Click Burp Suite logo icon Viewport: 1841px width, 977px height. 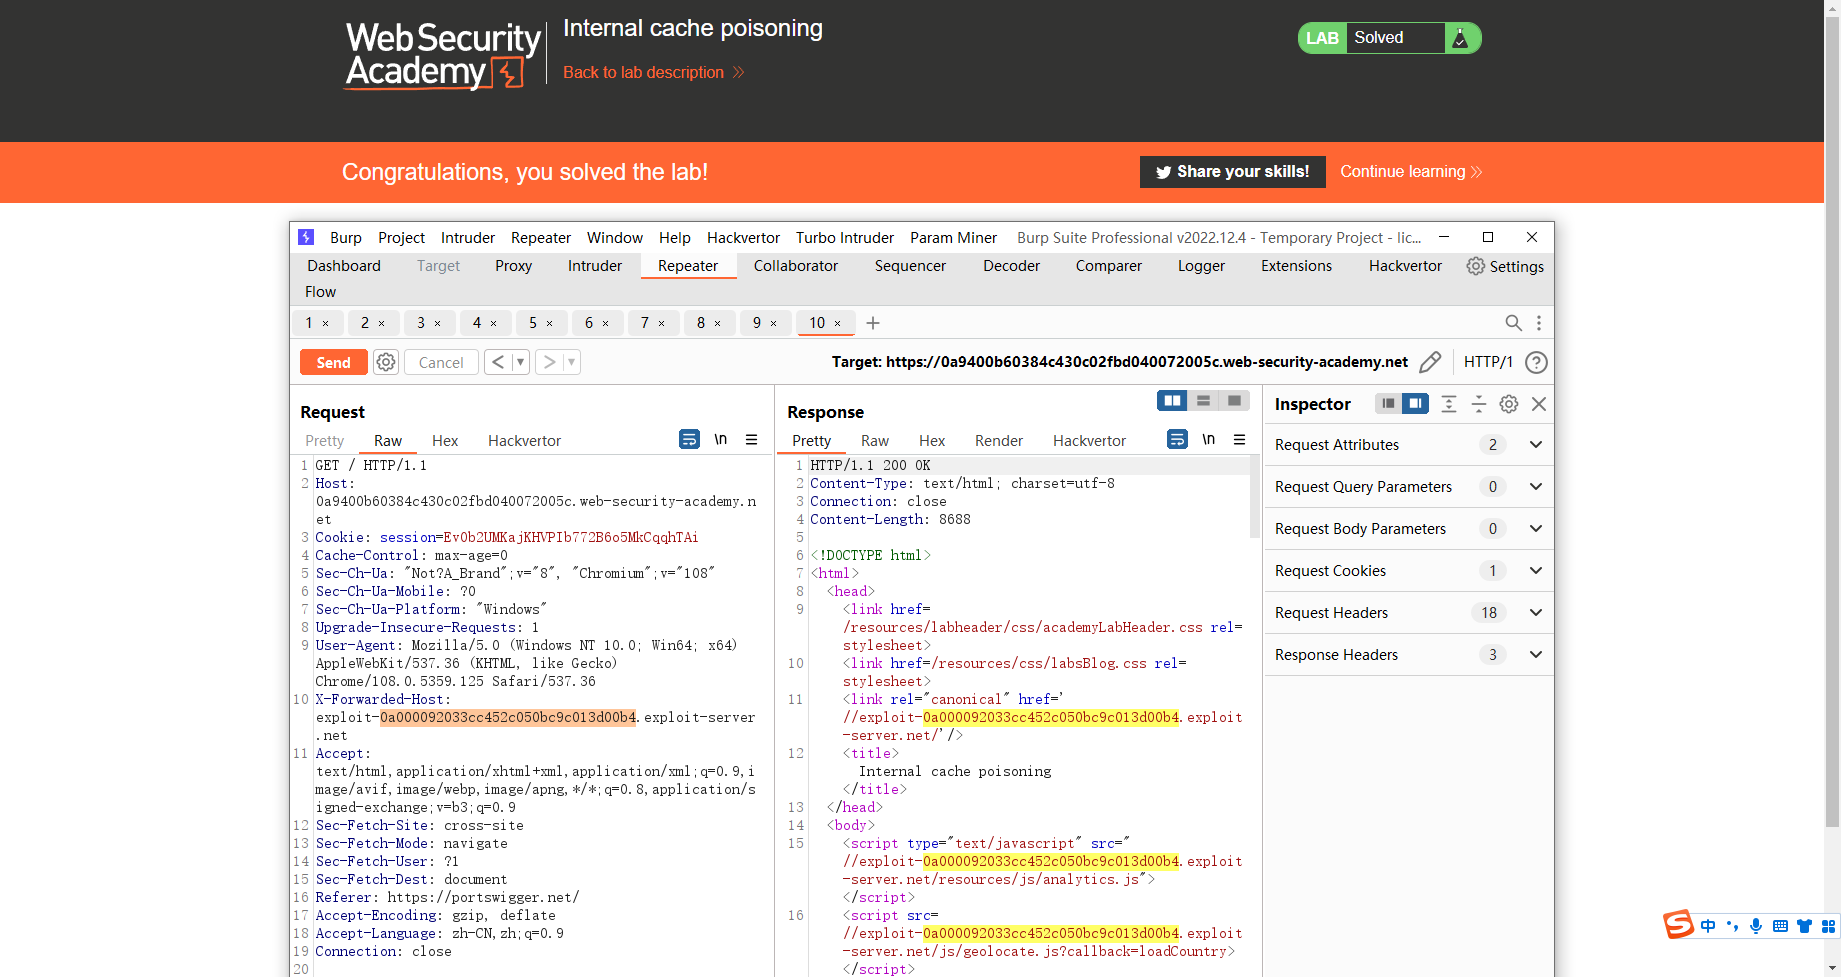point(306,237)
